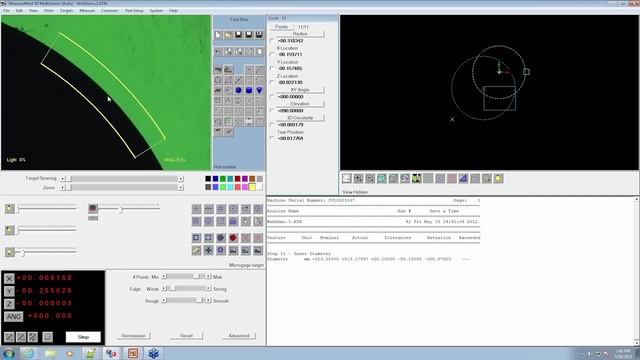Zero the Y axis readout button

point(9,291)
